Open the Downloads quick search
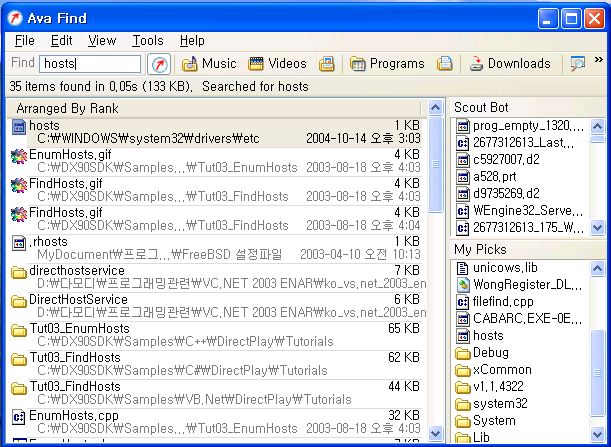 (510, 64)
